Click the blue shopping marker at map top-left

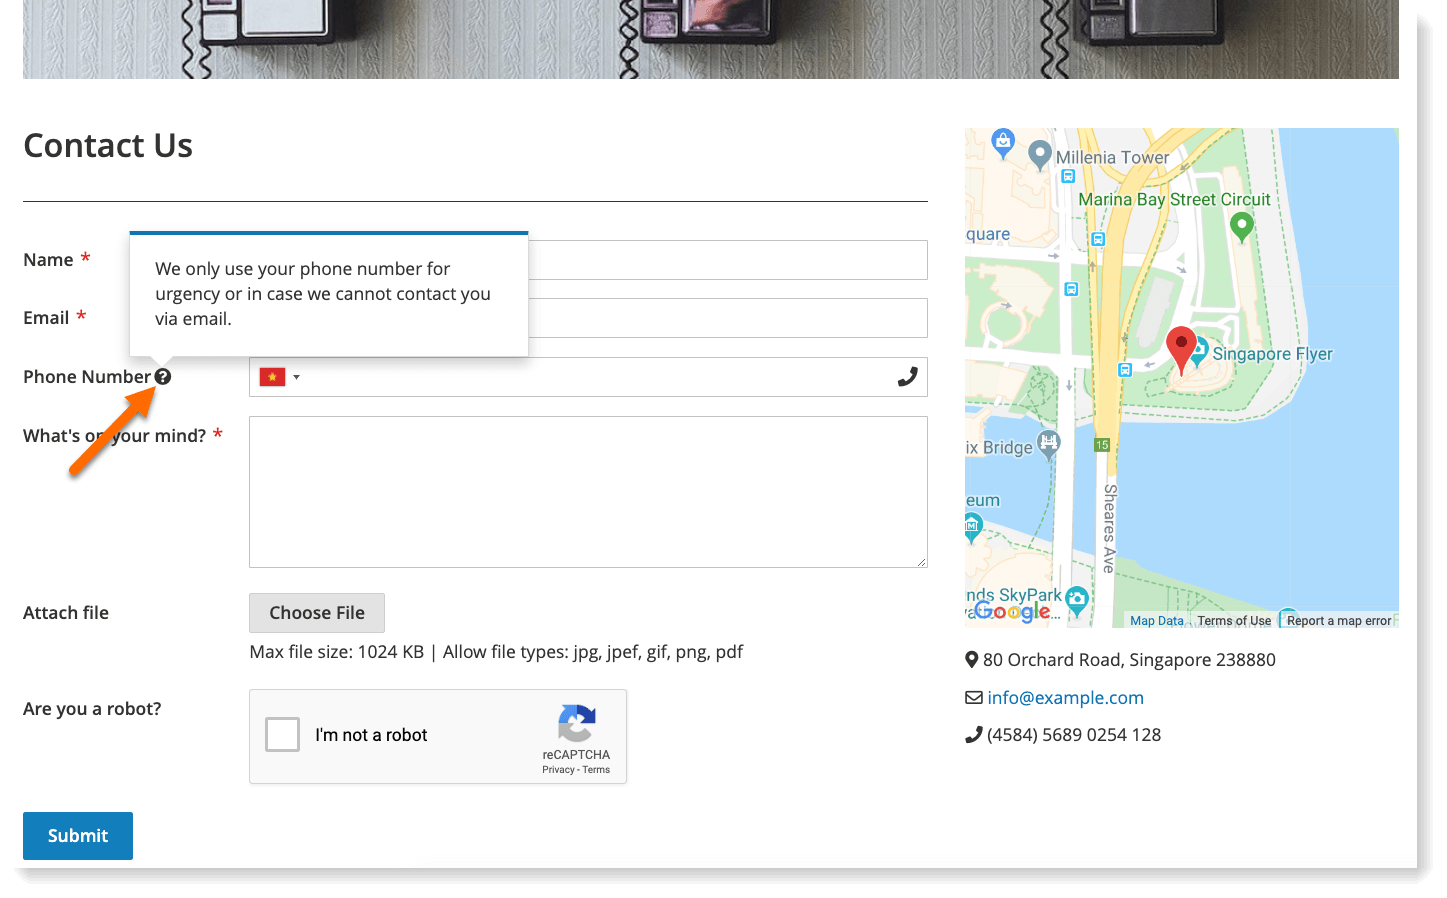point(1003,143)
